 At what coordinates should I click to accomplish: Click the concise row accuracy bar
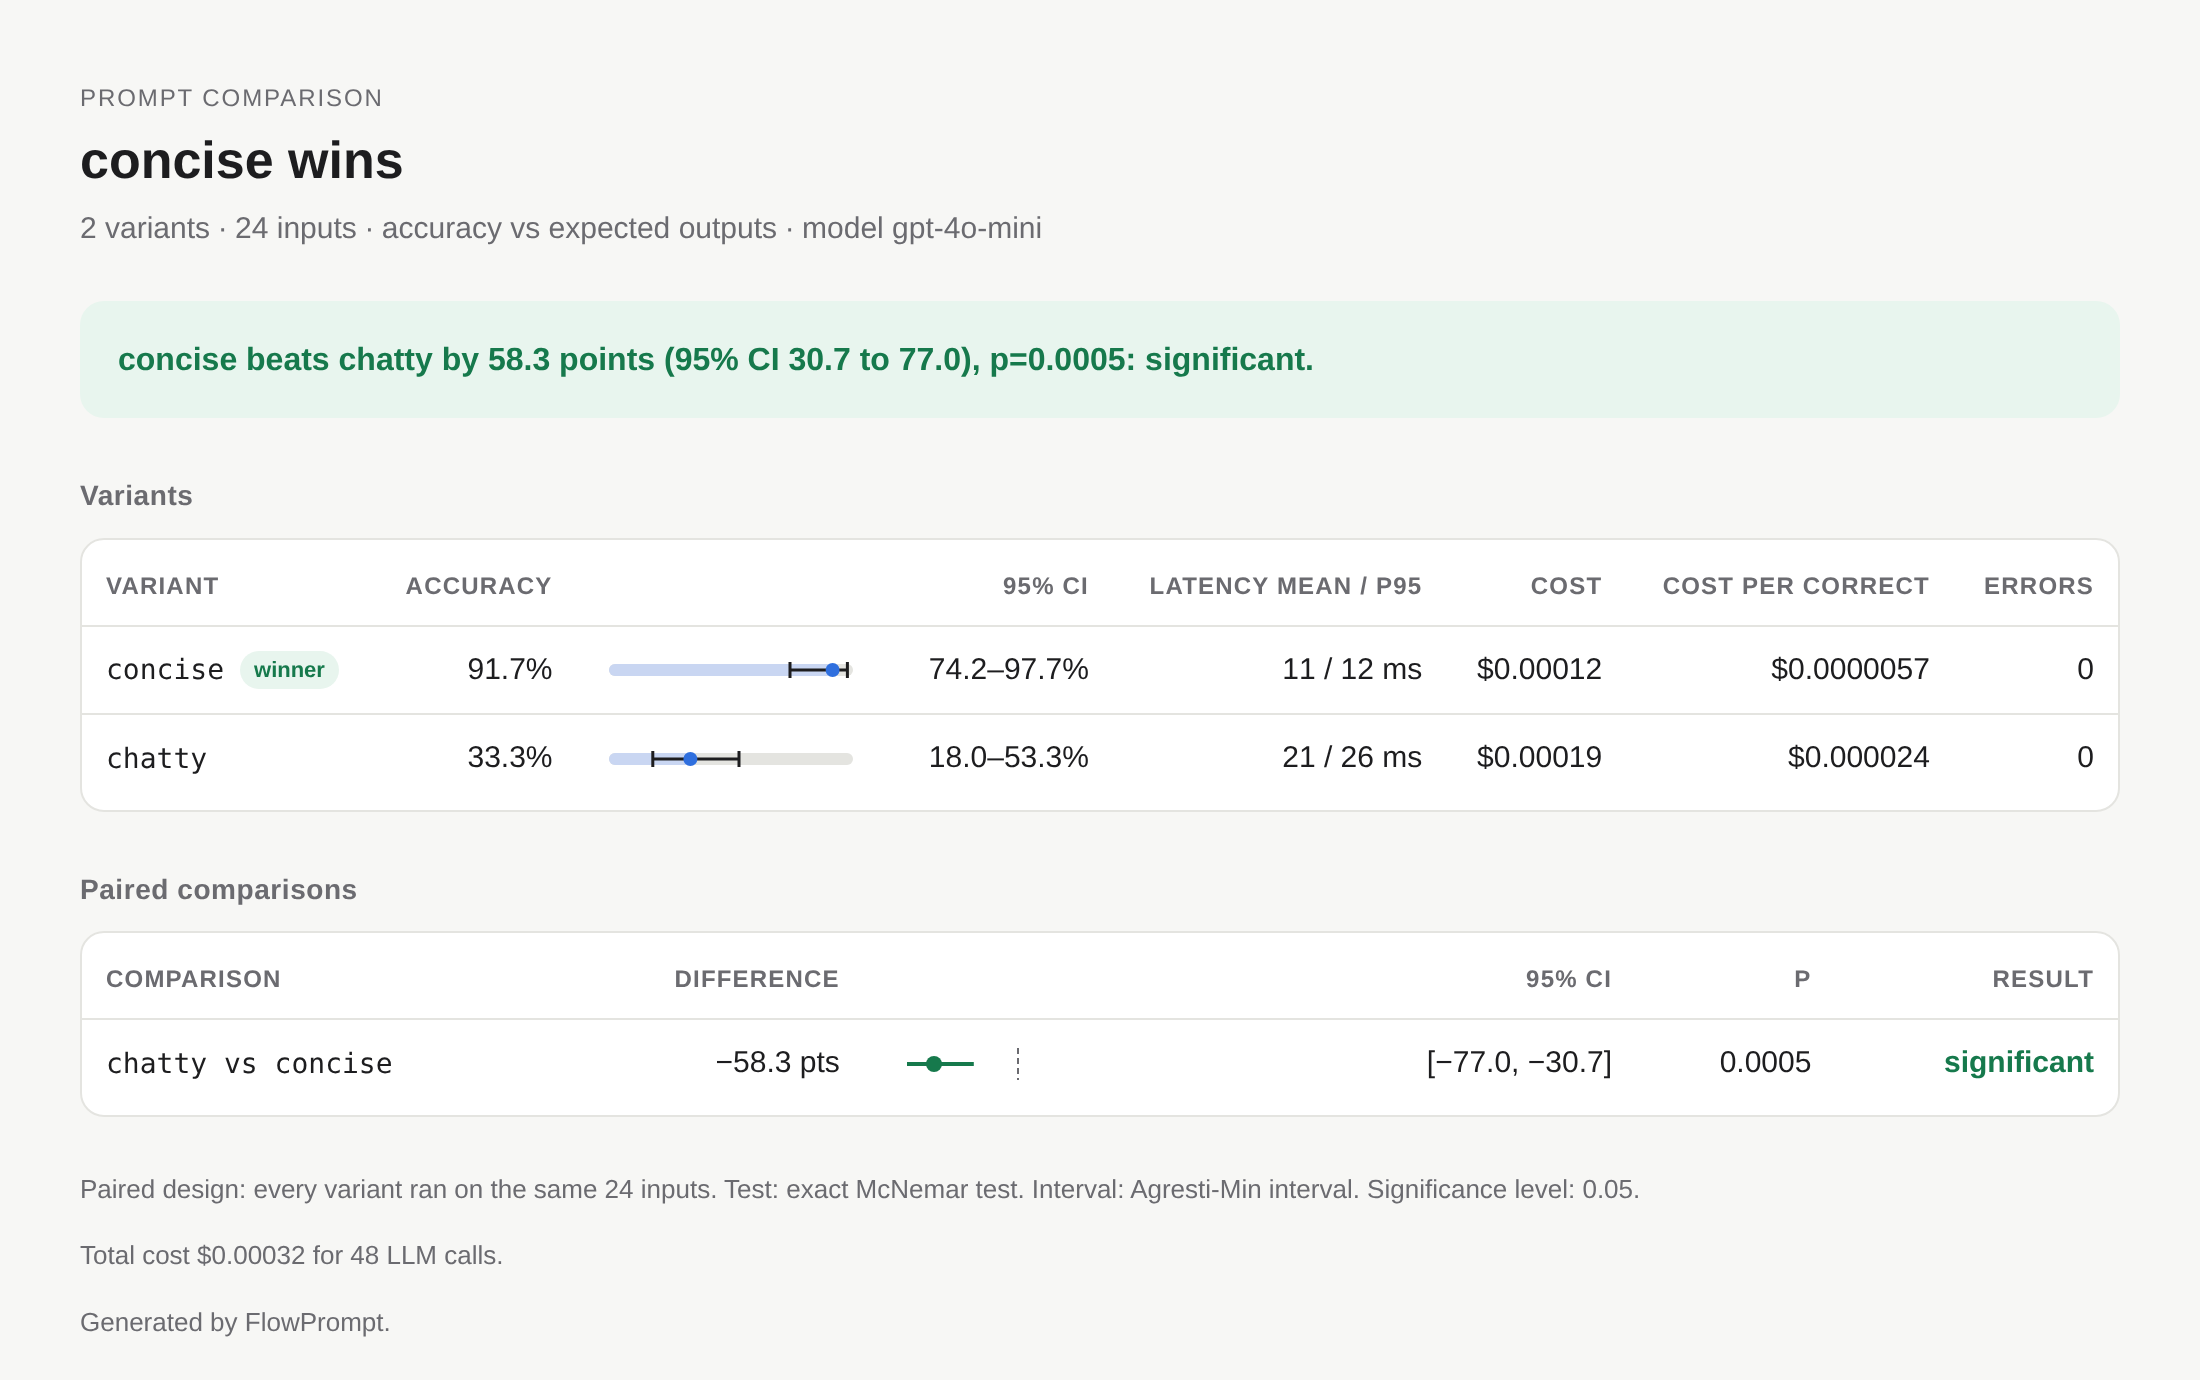(730, 670)
